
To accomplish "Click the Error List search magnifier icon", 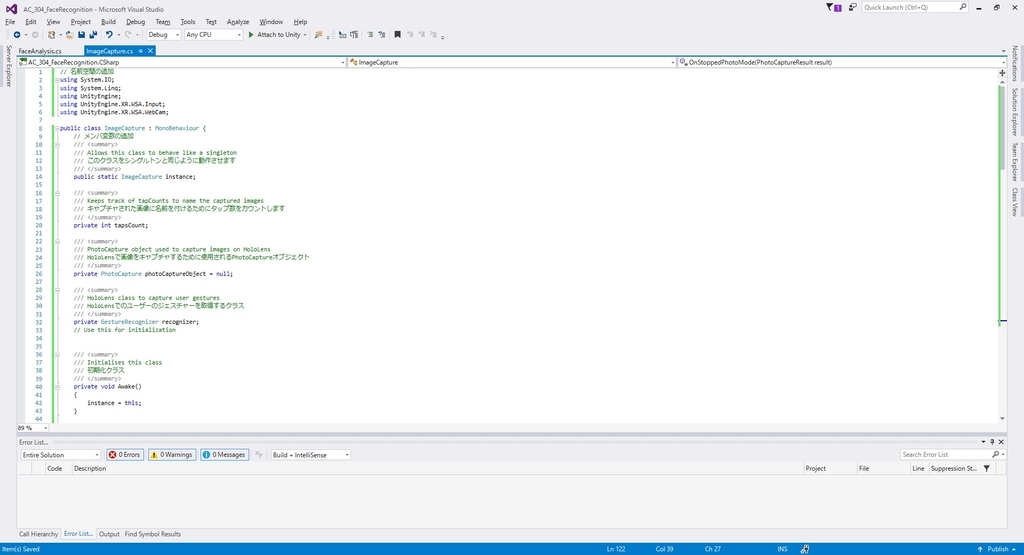I will pyautogui.click(x=995, y=454).
